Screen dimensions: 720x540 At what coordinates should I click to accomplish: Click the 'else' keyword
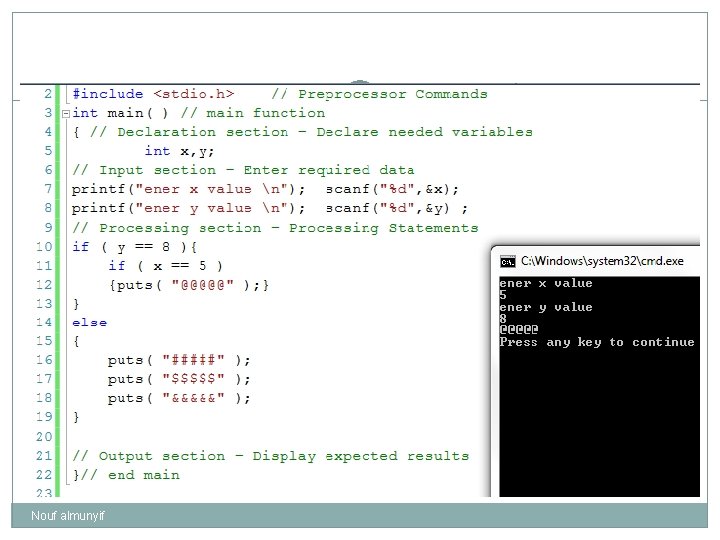tap(90, 323)
